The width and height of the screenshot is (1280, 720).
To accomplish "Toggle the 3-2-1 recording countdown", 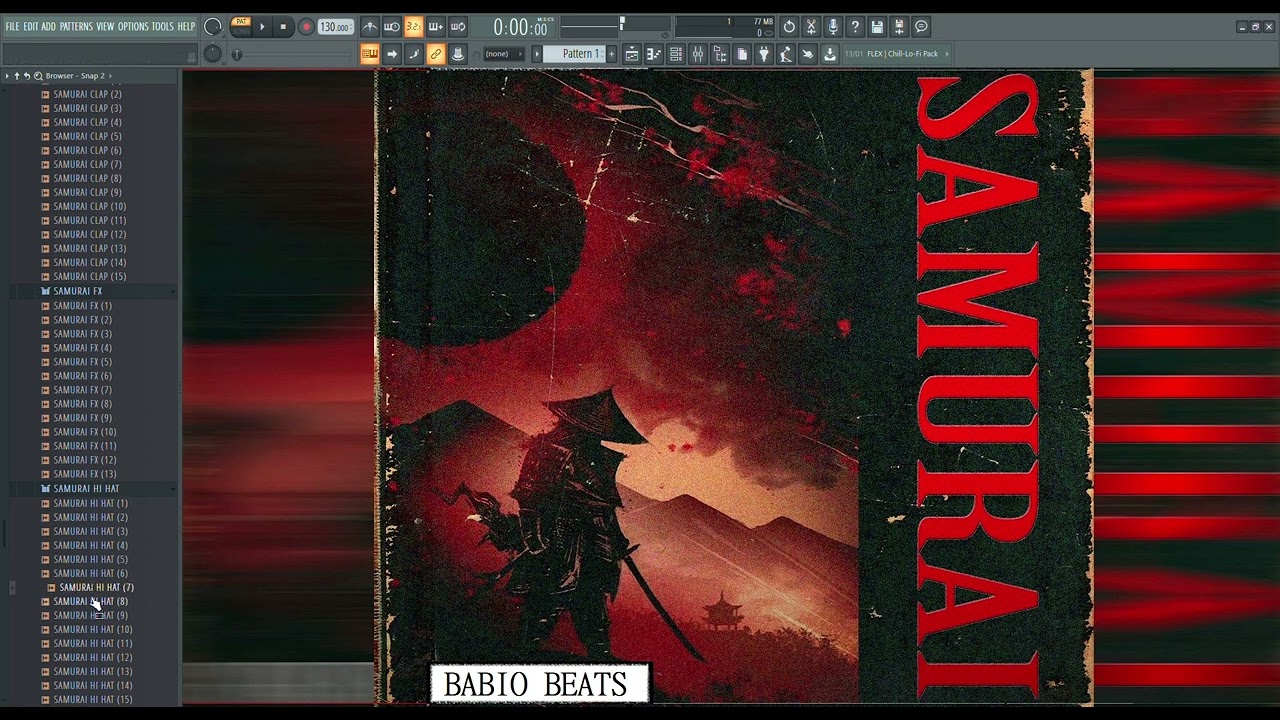I will (414, 27).
